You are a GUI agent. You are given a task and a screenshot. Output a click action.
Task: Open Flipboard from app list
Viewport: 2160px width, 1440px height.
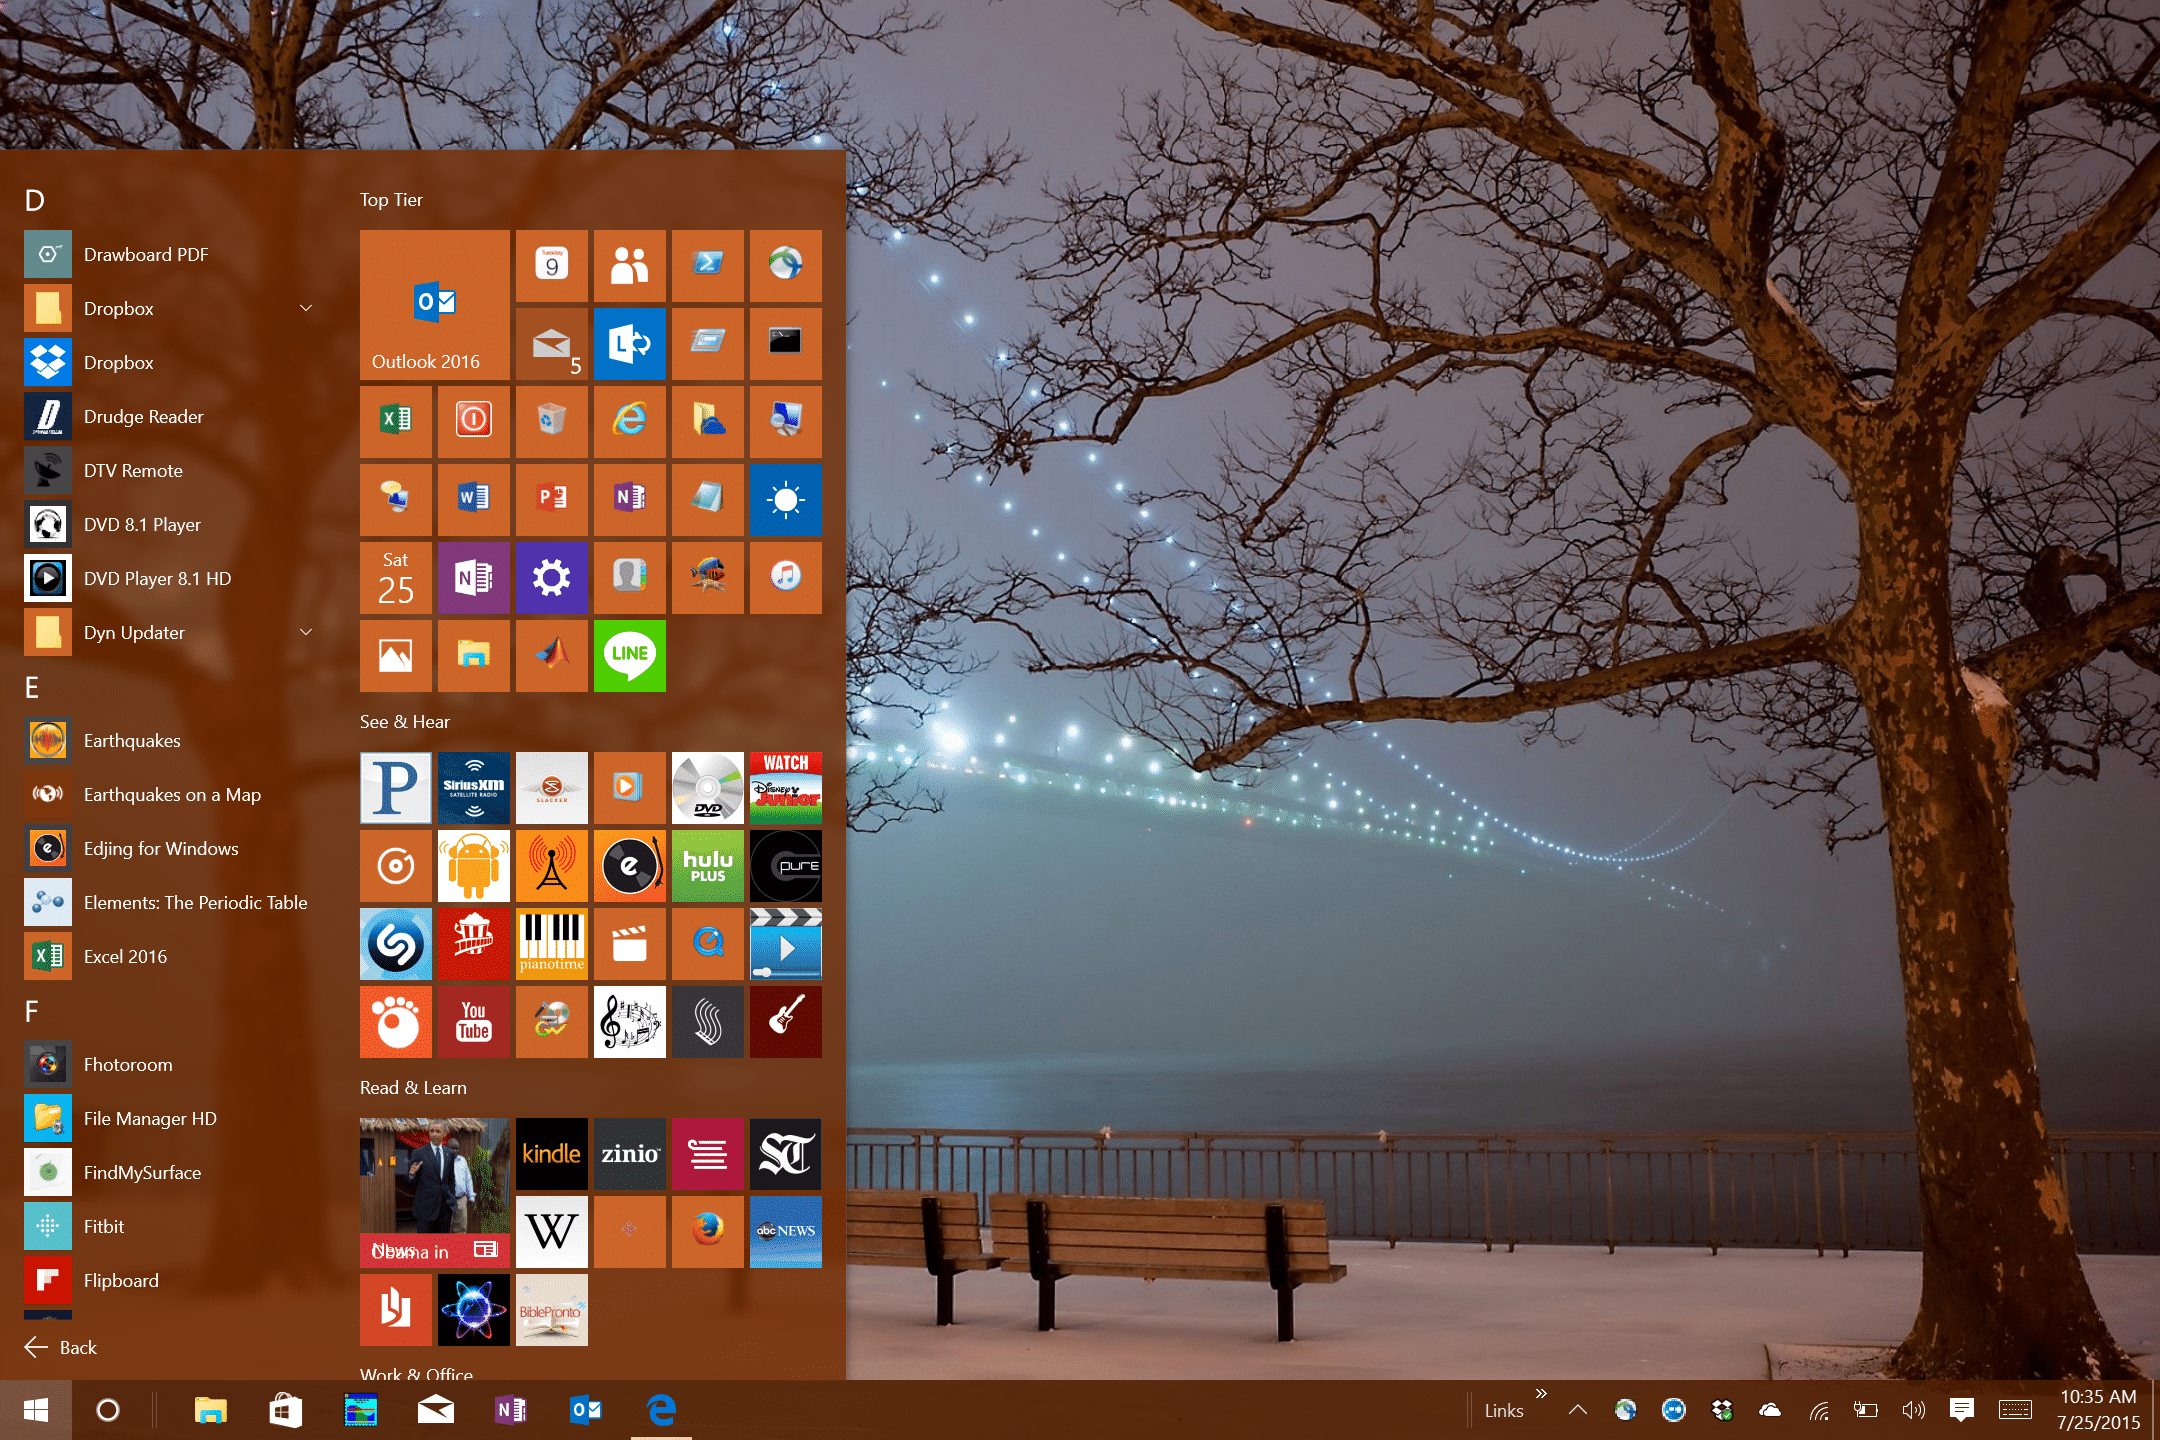coord(170,1280)
